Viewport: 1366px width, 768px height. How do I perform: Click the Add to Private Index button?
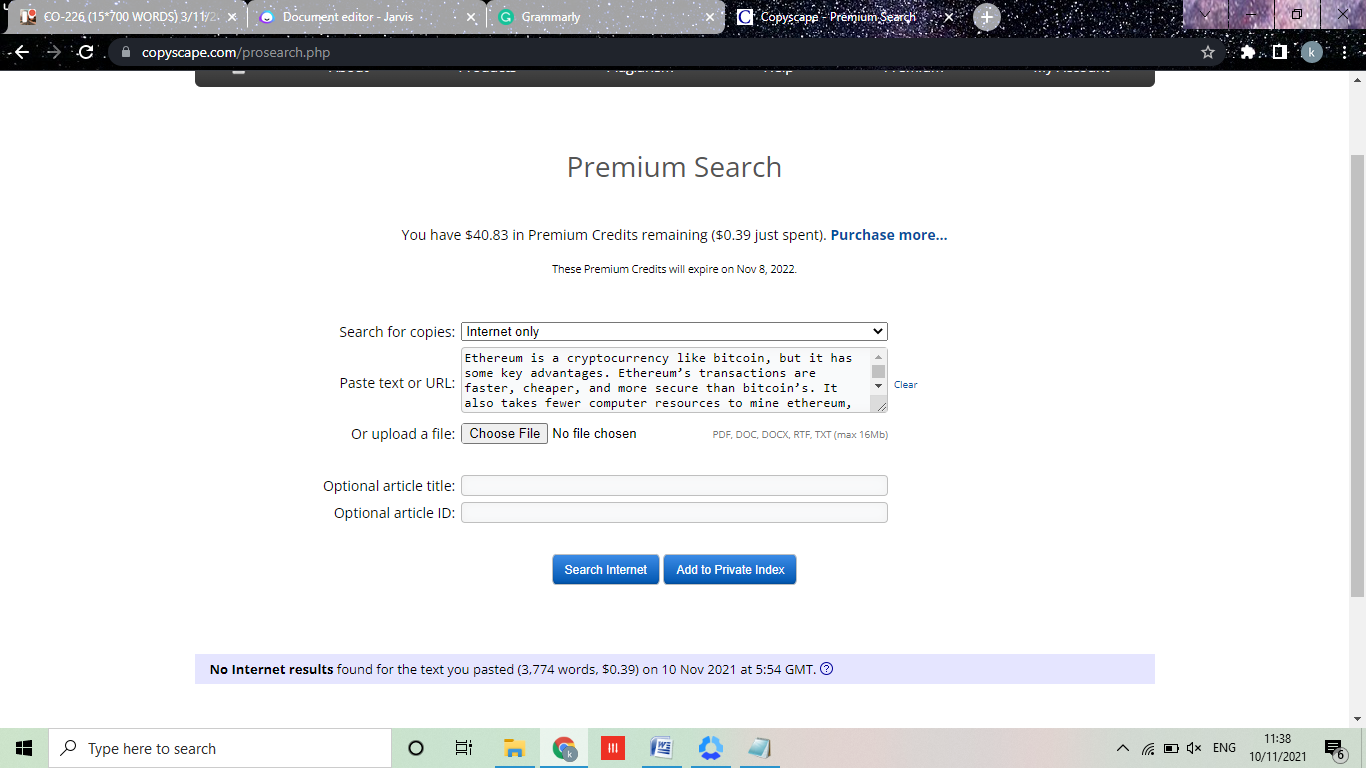[x=730, y=569]
